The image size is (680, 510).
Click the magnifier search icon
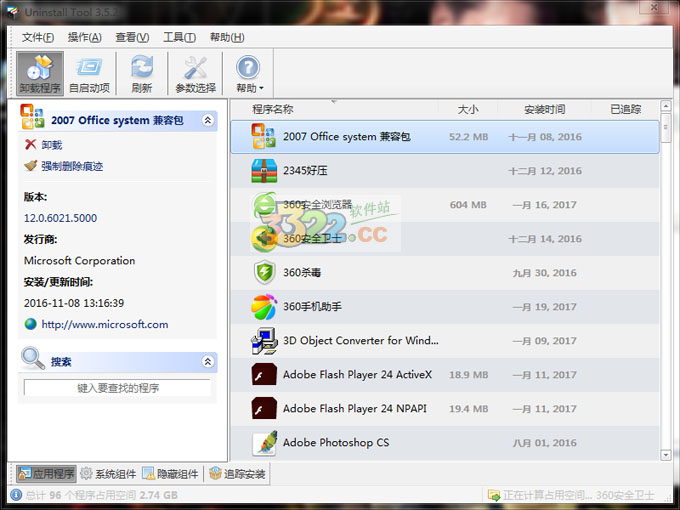pos(33,358)
